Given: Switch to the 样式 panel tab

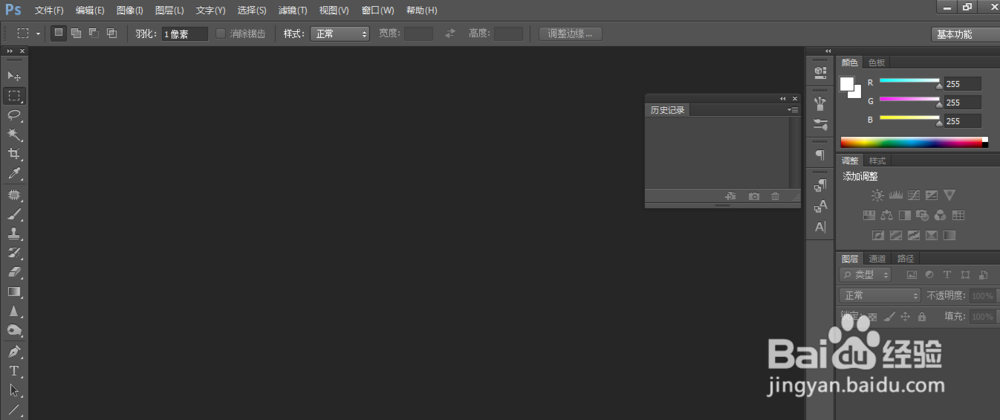Looking at the screenshot, I should [878, 161].
